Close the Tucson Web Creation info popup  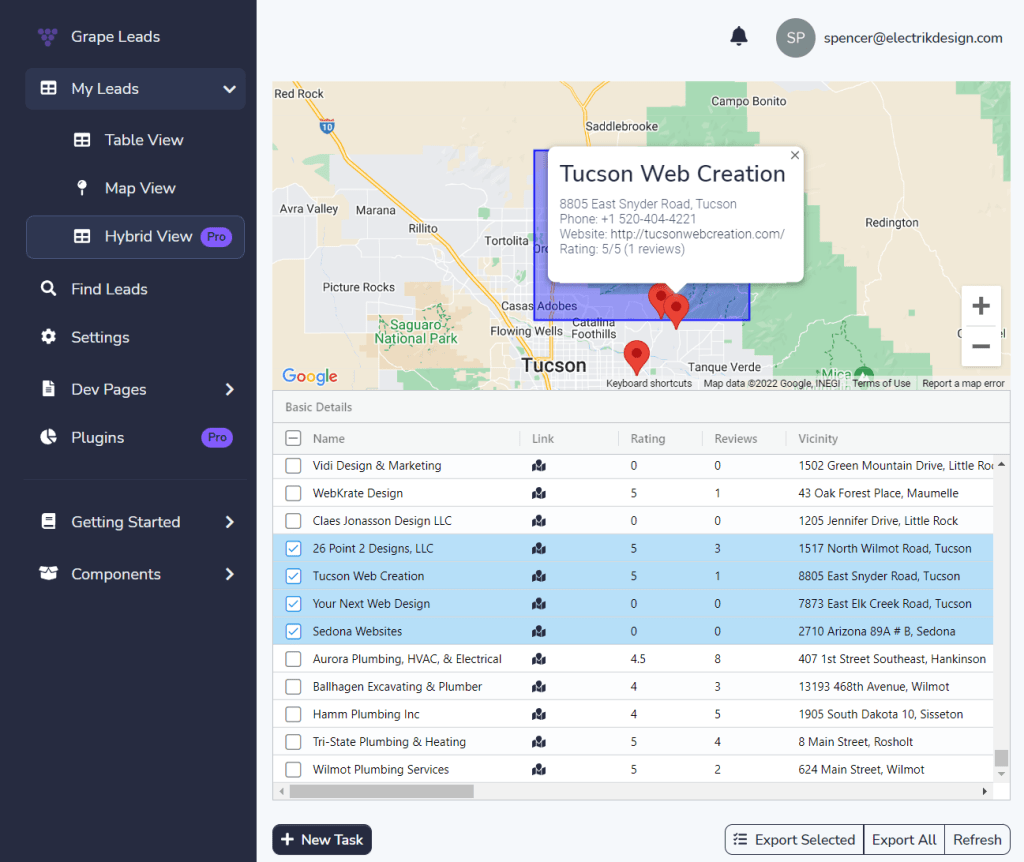coord(795,155)
